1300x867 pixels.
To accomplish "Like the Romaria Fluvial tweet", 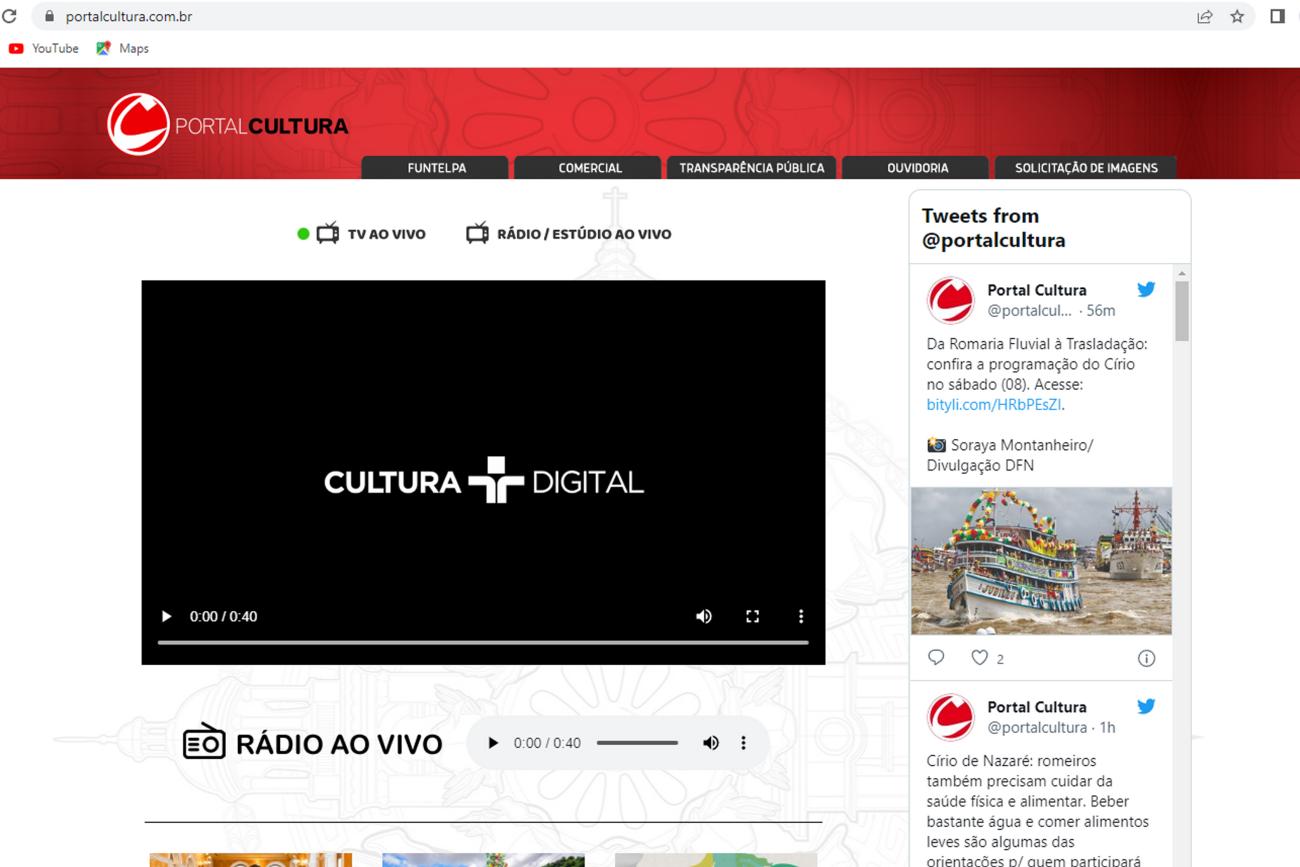I will (x=980, y=657).
